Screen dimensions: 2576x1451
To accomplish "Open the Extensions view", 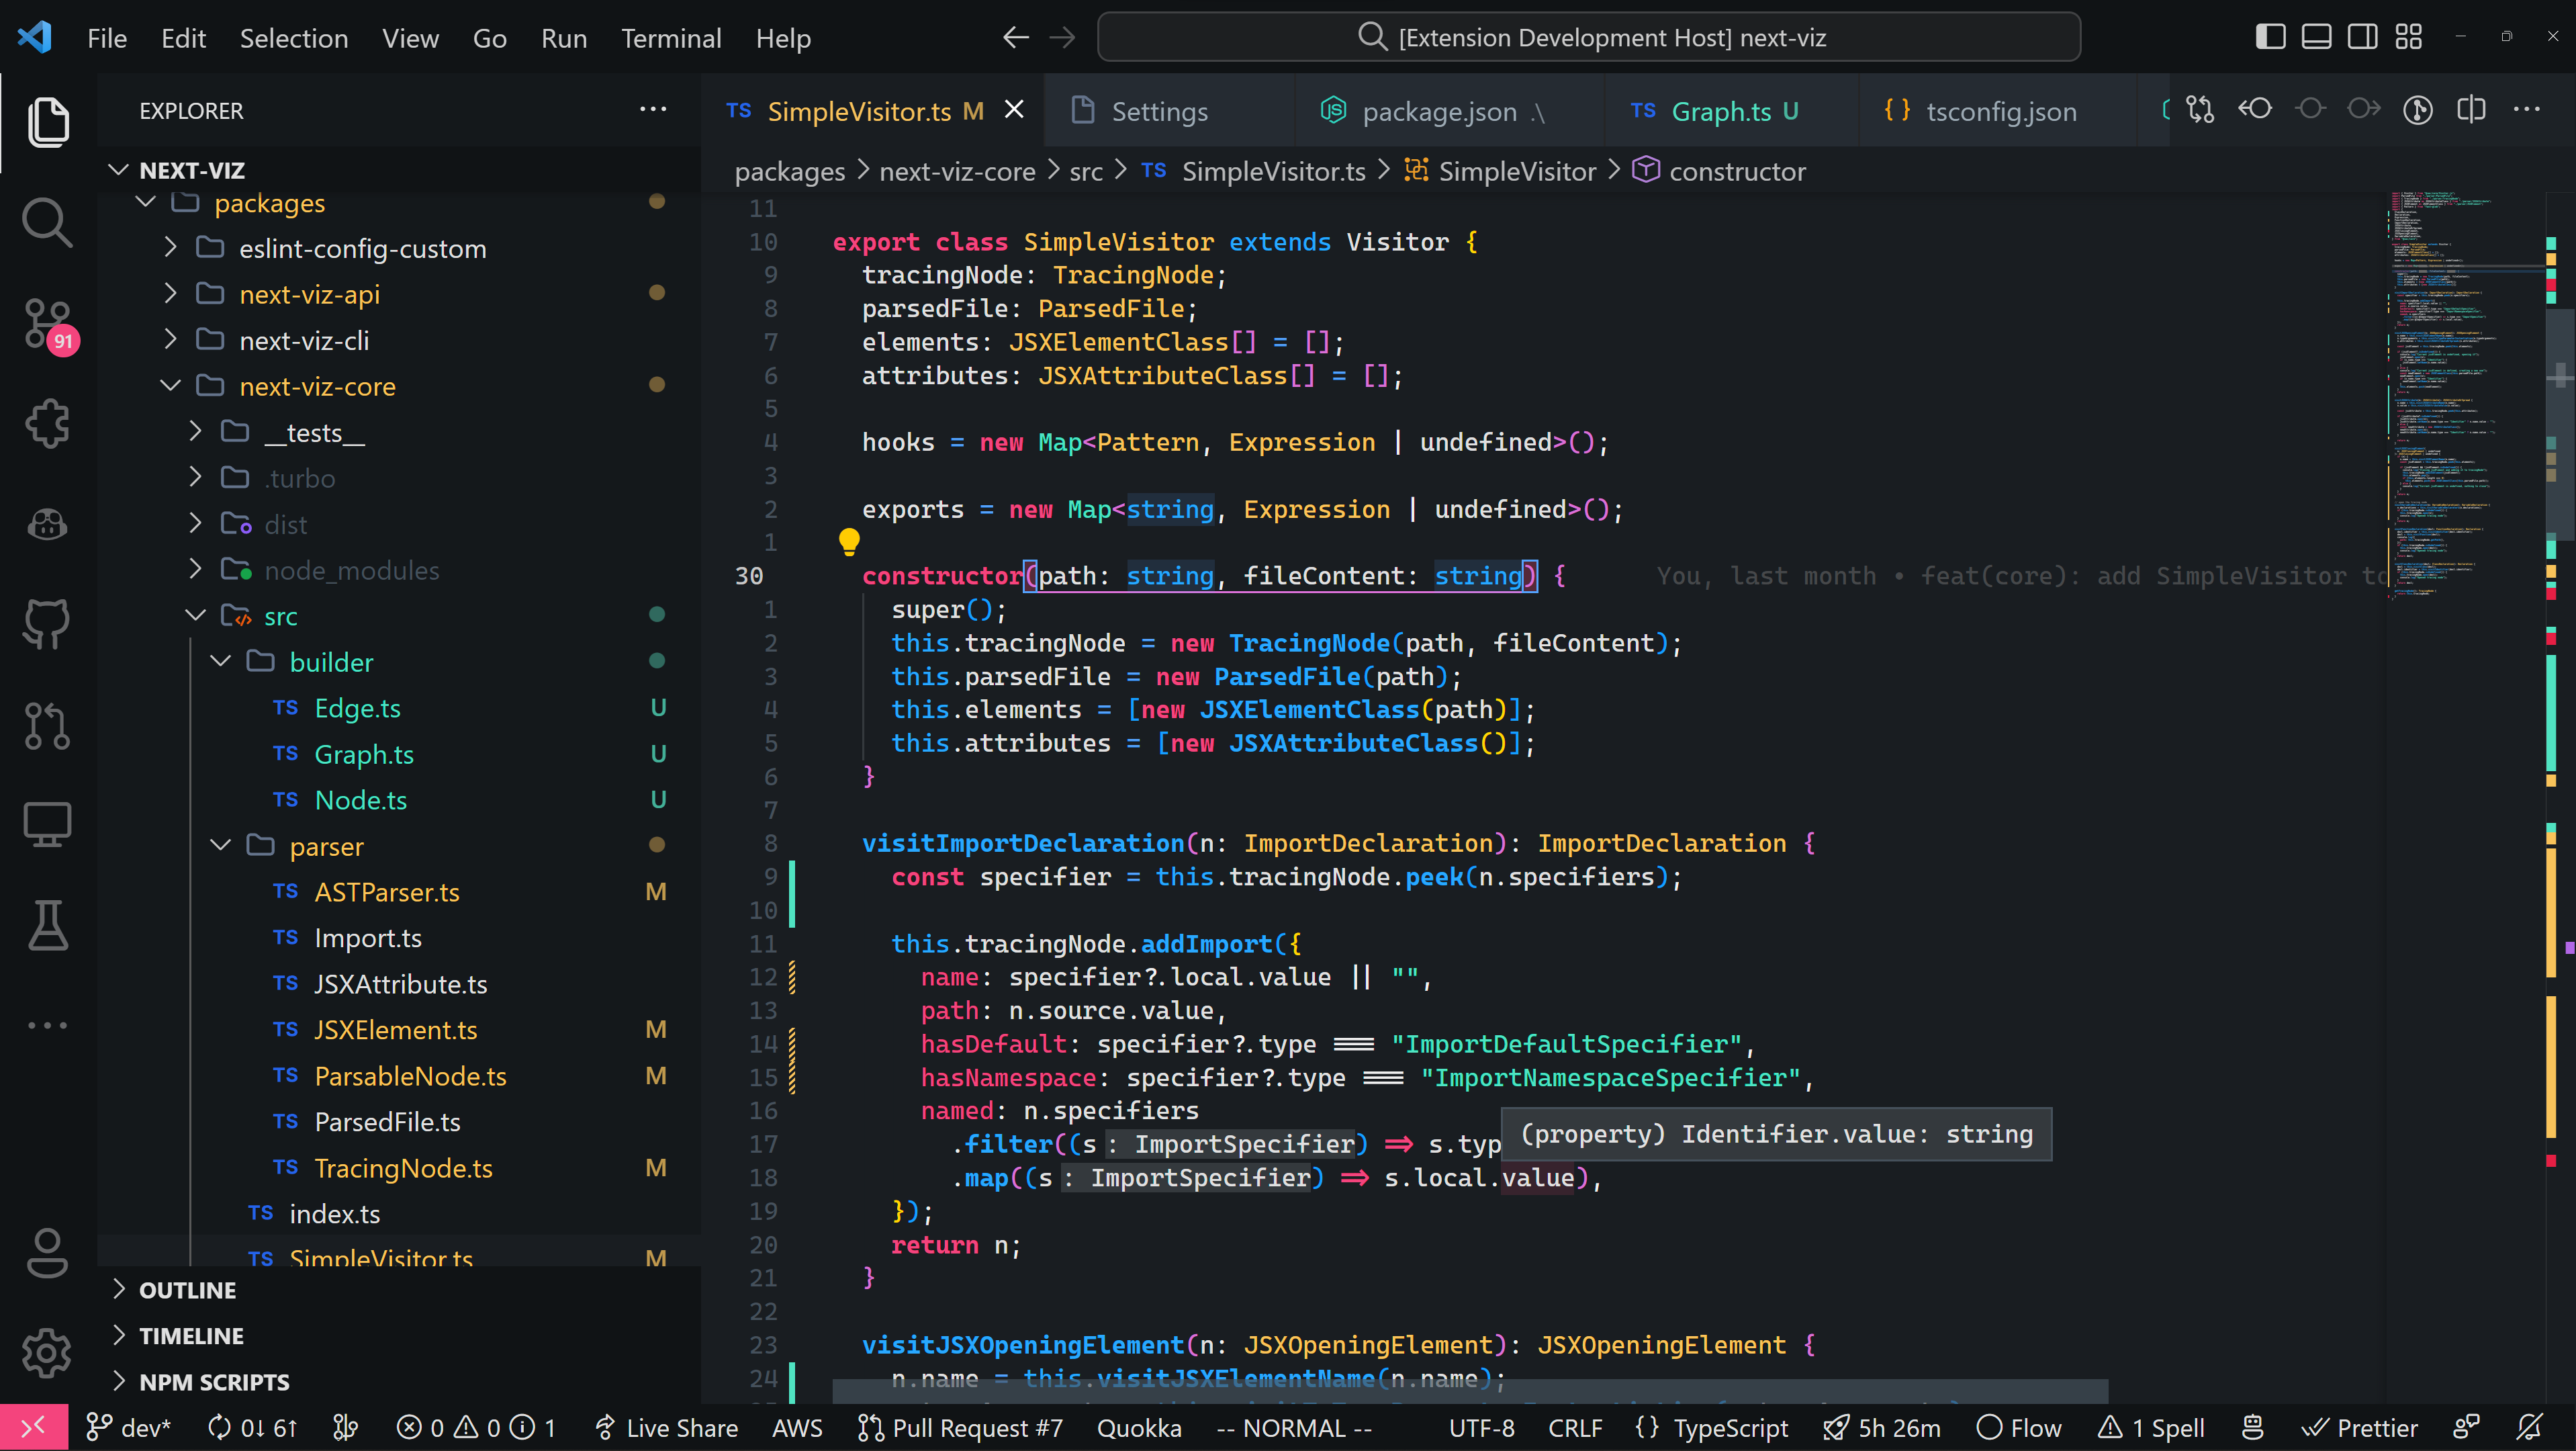I will pyautogui.click(x=48, y=423).
